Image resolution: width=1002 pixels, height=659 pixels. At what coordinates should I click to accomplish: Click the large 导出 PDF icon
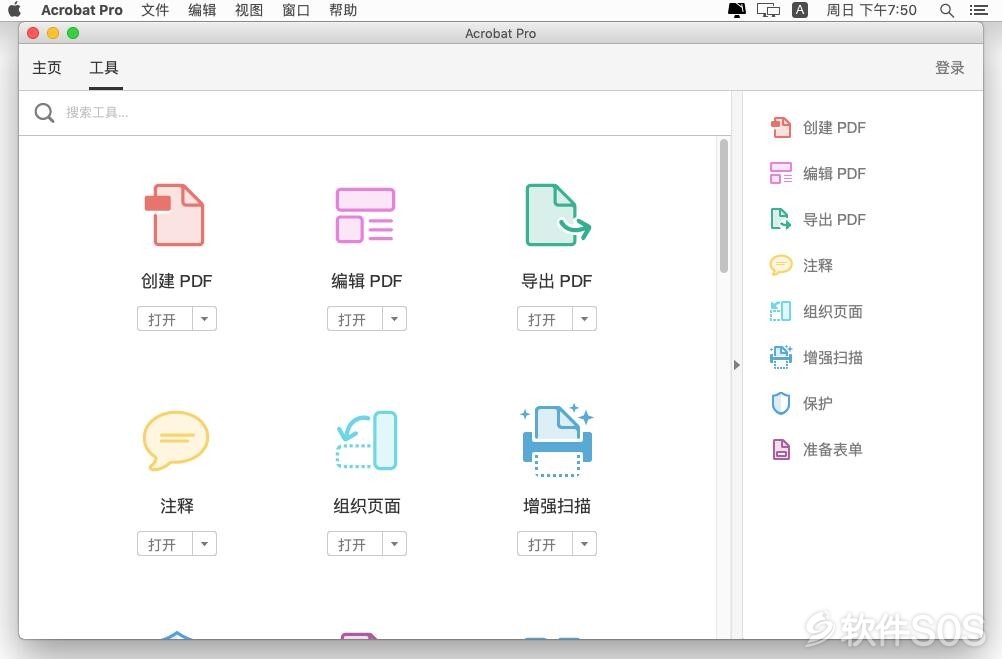[x=557, y=215]
